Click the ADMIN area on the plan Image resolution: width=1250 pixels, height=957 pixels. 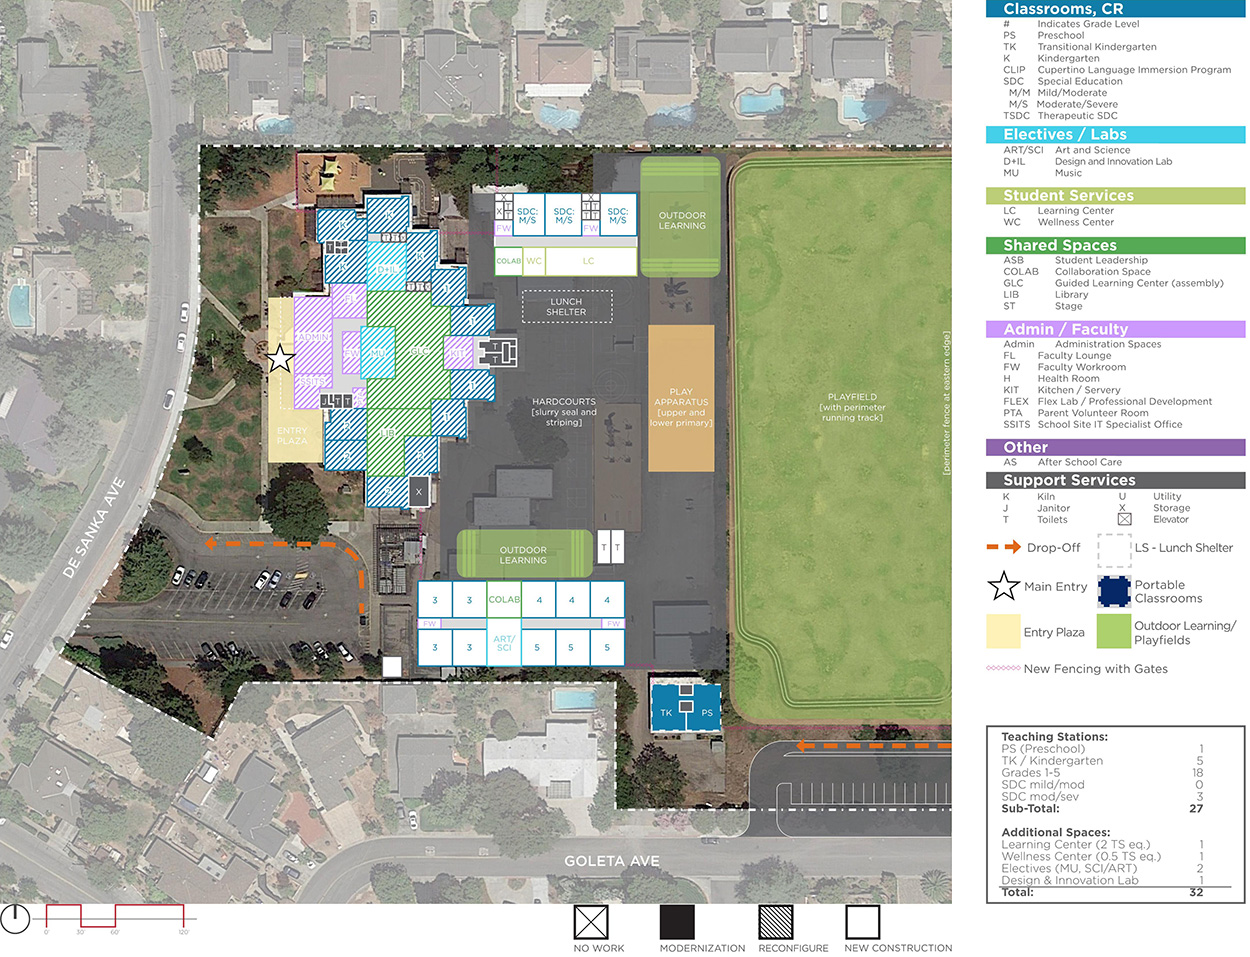click(314, 337)
